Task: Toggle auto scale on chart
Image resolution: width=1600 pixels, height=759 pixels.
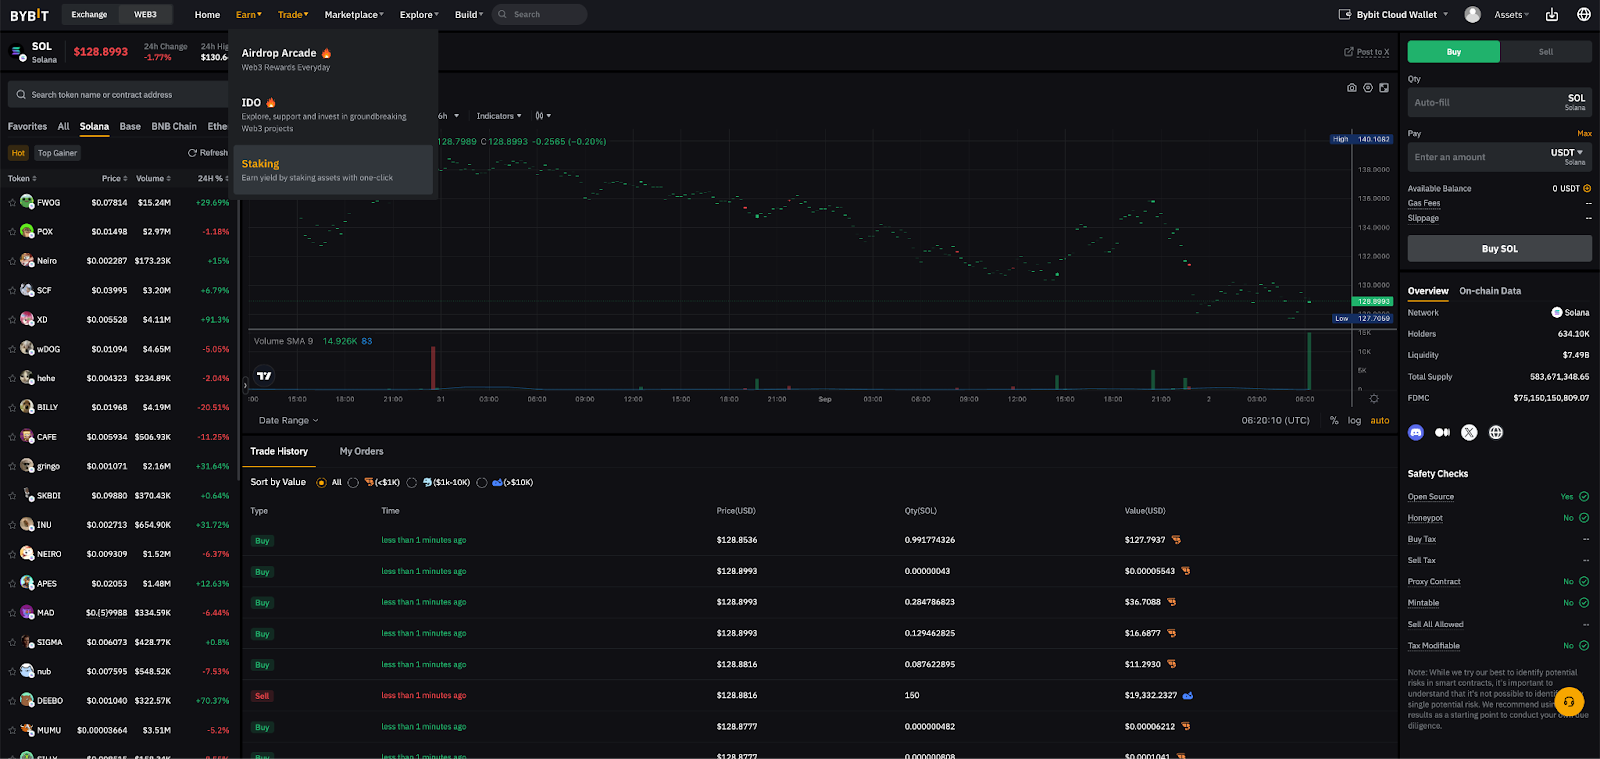Action: pyautogui.click(x=1380, y=421)
